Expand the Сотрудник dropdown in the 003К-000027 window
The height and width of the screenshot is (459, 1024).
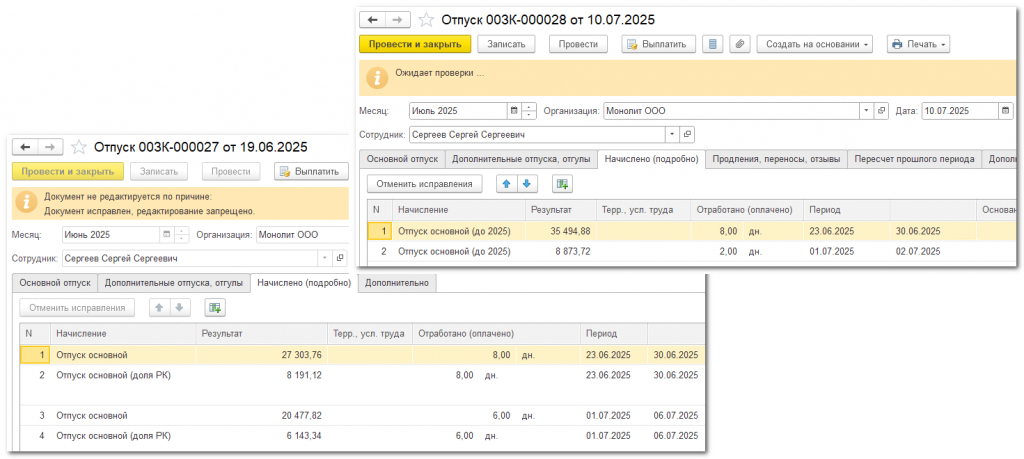pyautogui.click(x=325, y=258)
